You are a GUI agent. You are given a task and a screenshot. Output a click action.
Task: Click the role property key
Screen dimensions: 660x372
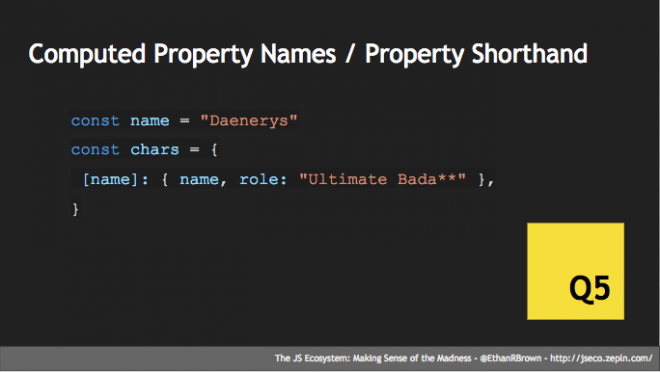259,179
